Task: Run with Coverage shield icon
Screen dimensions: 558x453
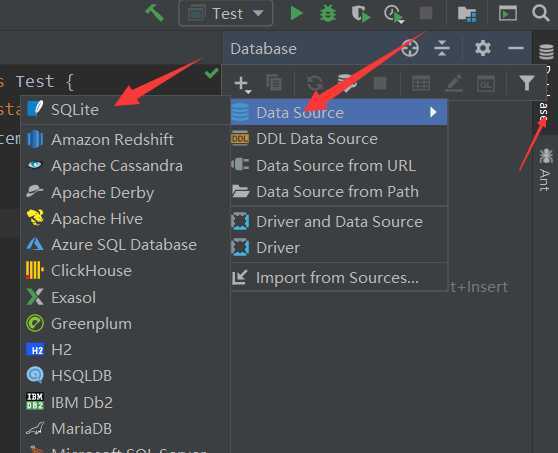Action: pyautogui.click(x=360, y=14)
